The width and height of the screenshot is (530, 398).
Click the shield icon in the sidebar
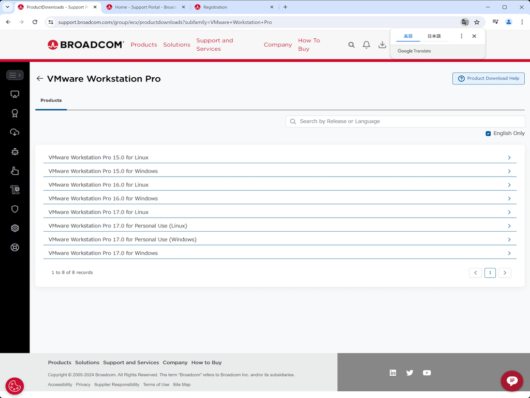click(x=15, y=209)
